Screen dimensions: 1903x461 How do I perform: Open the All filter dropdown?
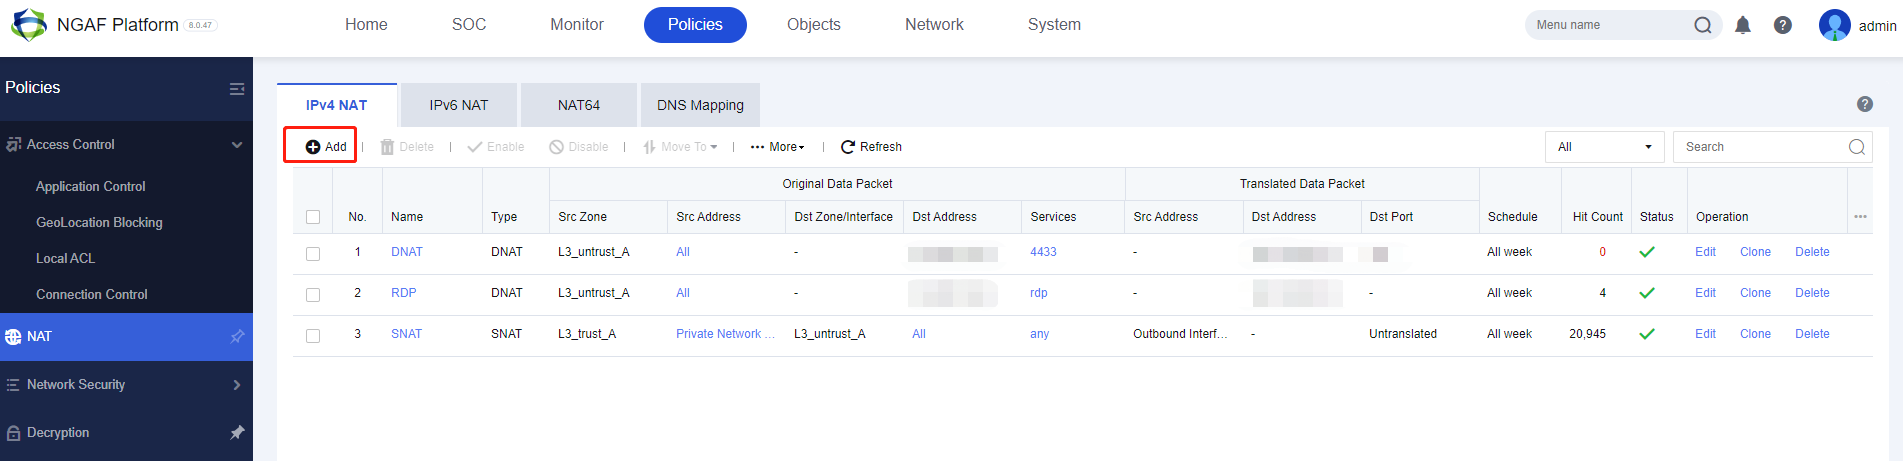(x=1604, y=147)
